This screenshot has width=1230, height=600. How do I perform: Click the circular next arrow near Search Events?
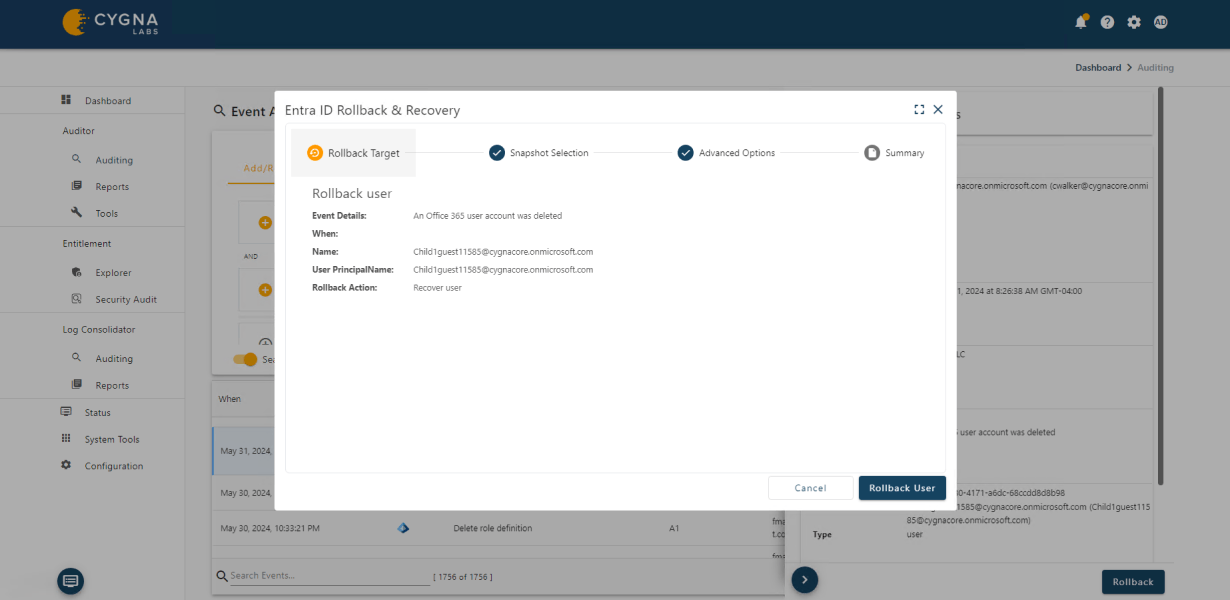tap(804, 580)
